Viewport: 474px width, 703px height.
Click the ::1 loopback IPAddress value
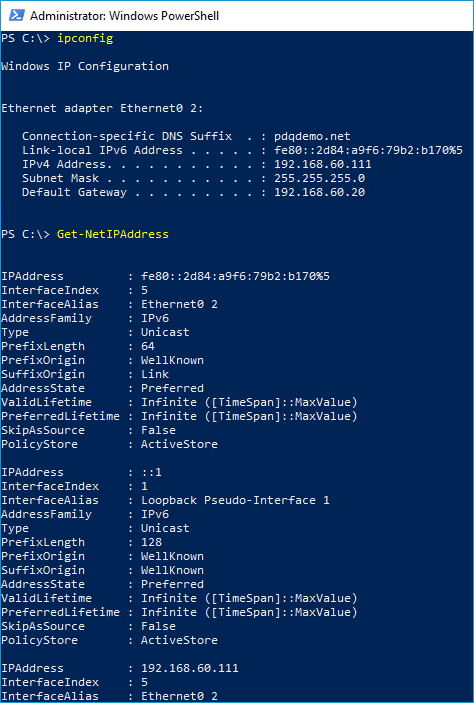coord(152,472)
